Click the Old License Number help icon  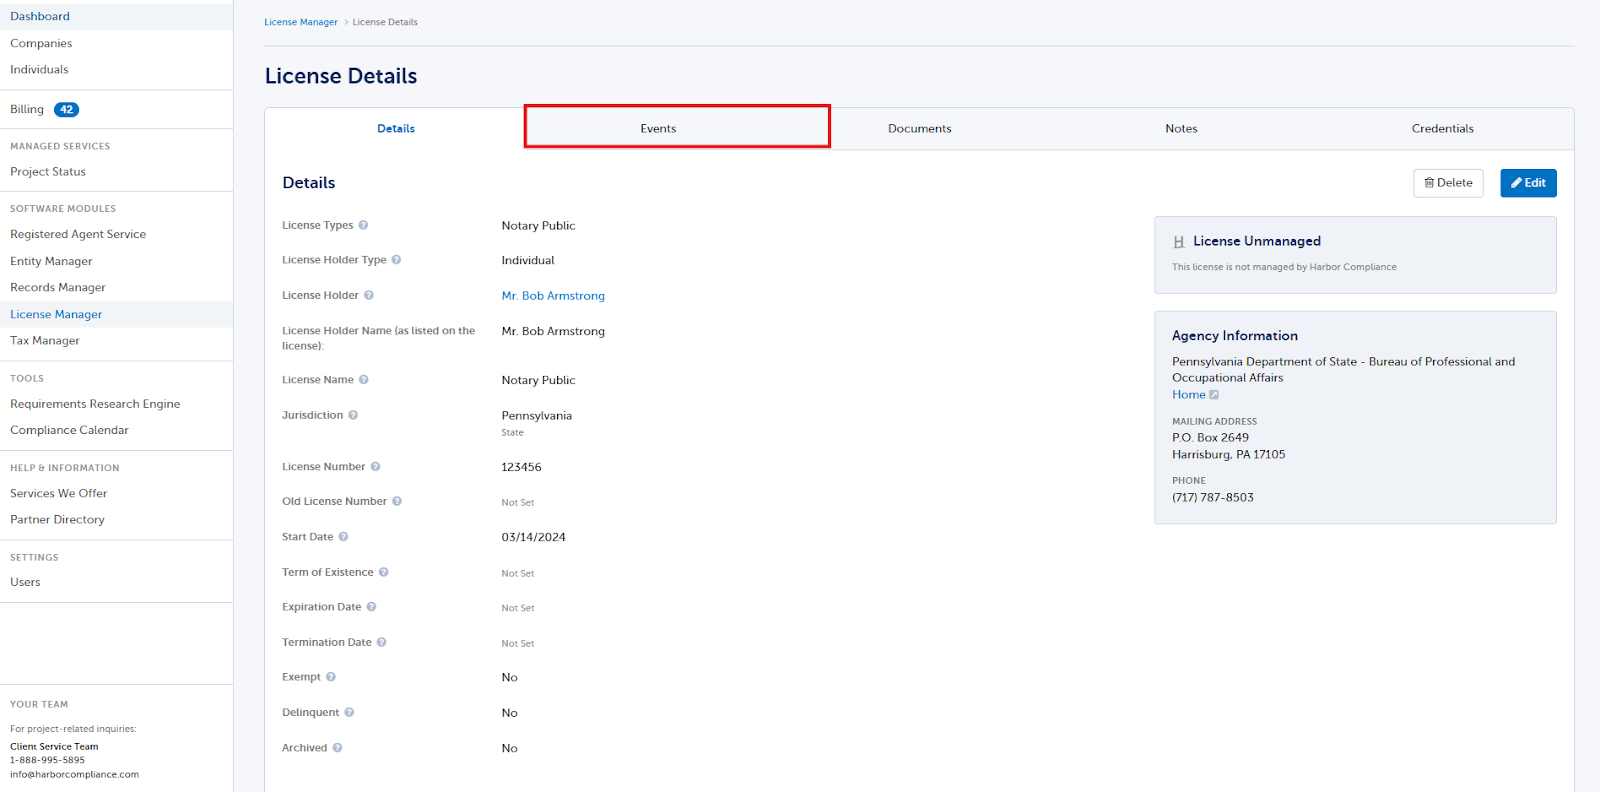tap(397, 502)
